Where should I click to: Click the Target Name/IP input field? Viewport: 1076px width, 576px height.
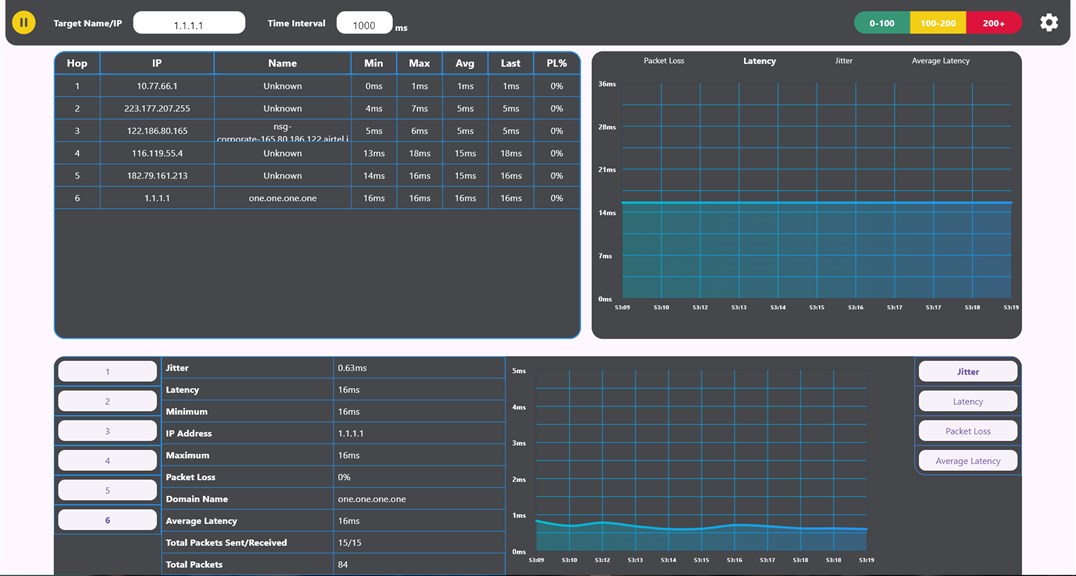189,24
